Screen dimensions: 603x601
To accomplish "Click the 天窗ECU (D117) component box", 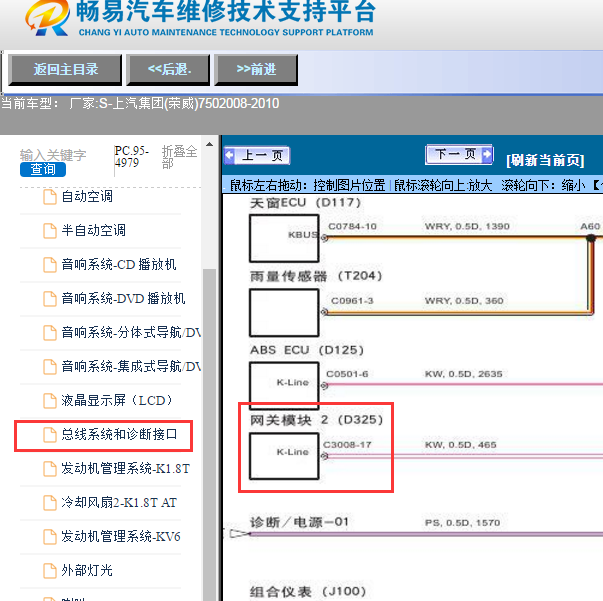I will point(284,238).
